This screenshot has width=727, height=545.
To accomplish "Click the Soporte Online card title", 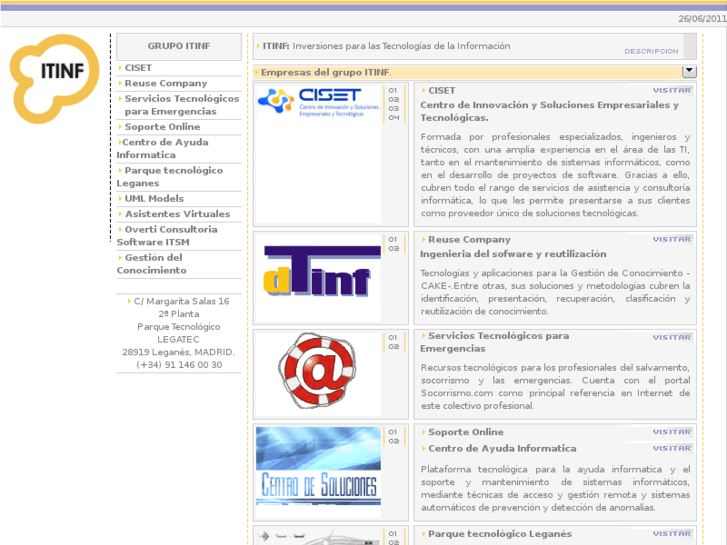I will point(466,432).
